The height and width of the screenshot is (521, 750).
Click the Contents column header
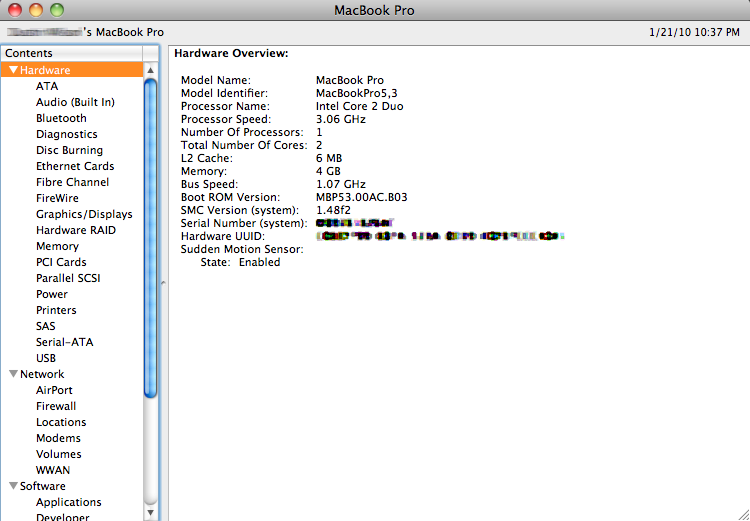point(72,53)
